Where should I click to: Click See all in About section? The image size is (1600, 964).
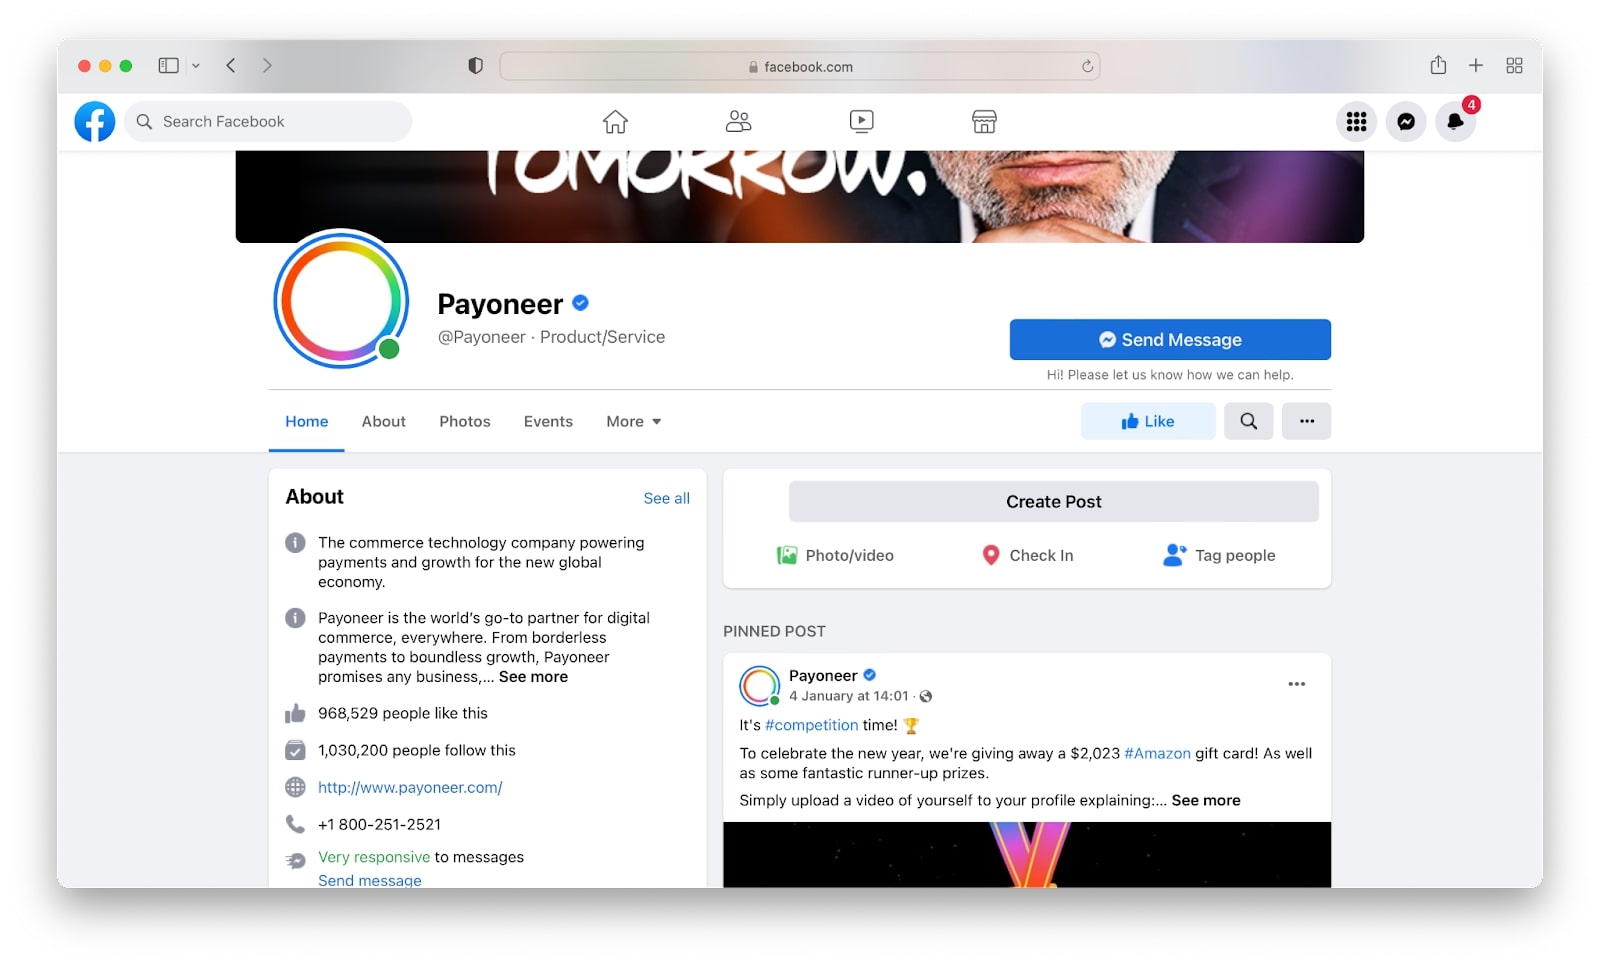tap(667, 498)
